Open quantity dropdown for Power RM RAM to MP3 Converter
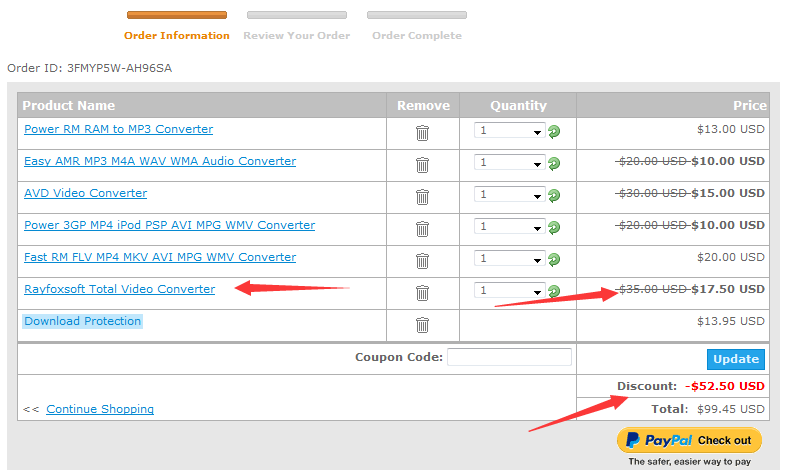 point(510,131)
